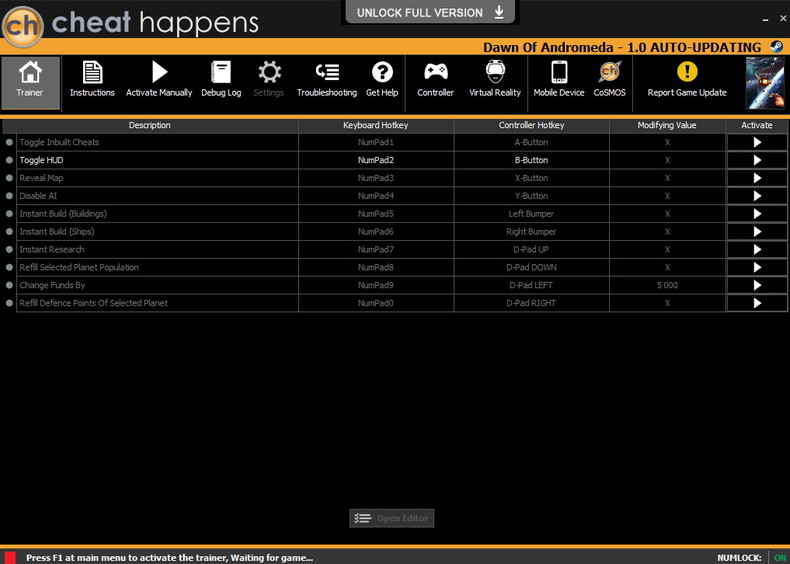
Task: Select the Reveal Map description text
Action: (41, 178)
